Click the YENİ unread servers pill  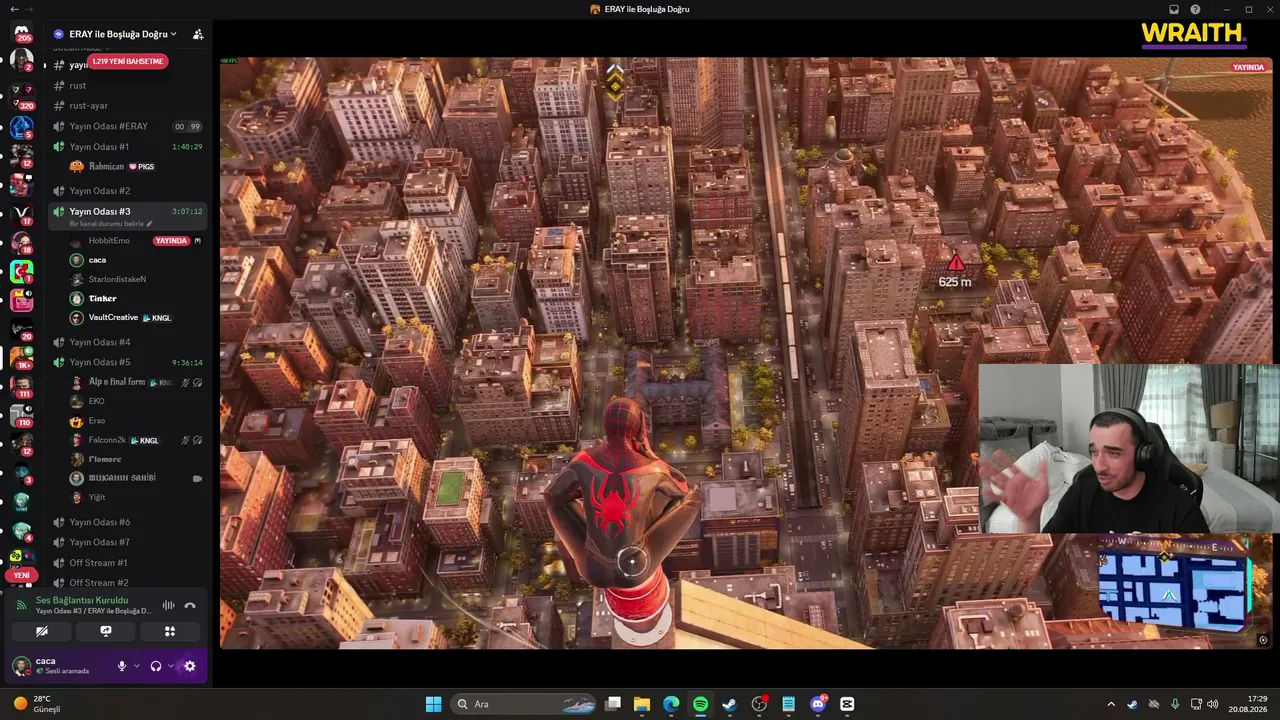click(x=21, y=576)
